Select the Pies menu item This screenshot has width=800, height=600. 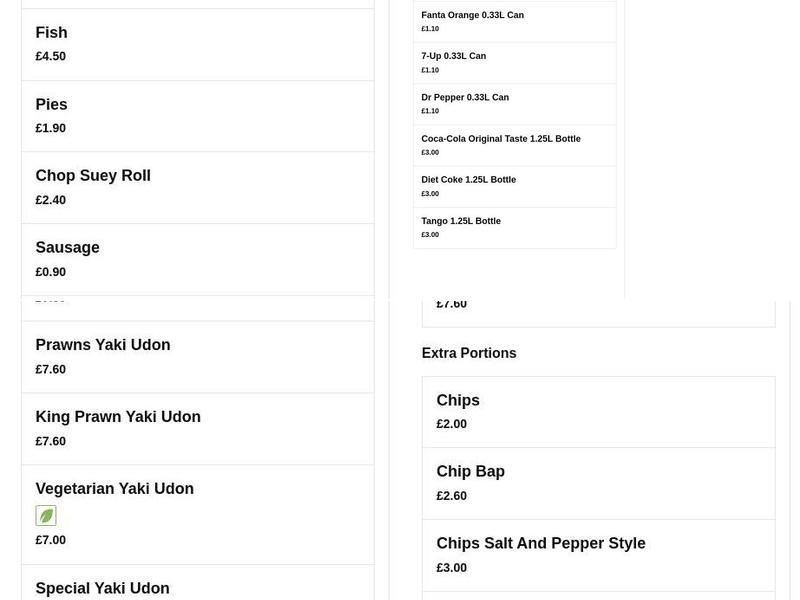point(197,115)
